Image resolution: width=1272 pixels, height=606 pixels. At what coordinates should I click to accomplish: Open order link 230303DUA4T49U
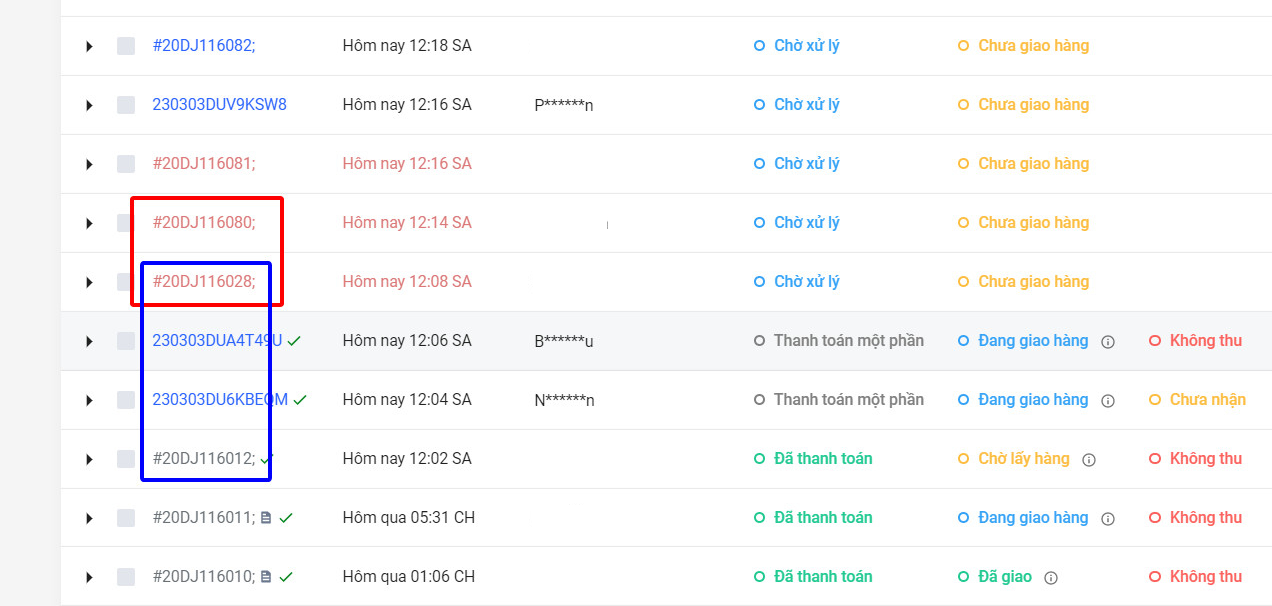point(217,341)
